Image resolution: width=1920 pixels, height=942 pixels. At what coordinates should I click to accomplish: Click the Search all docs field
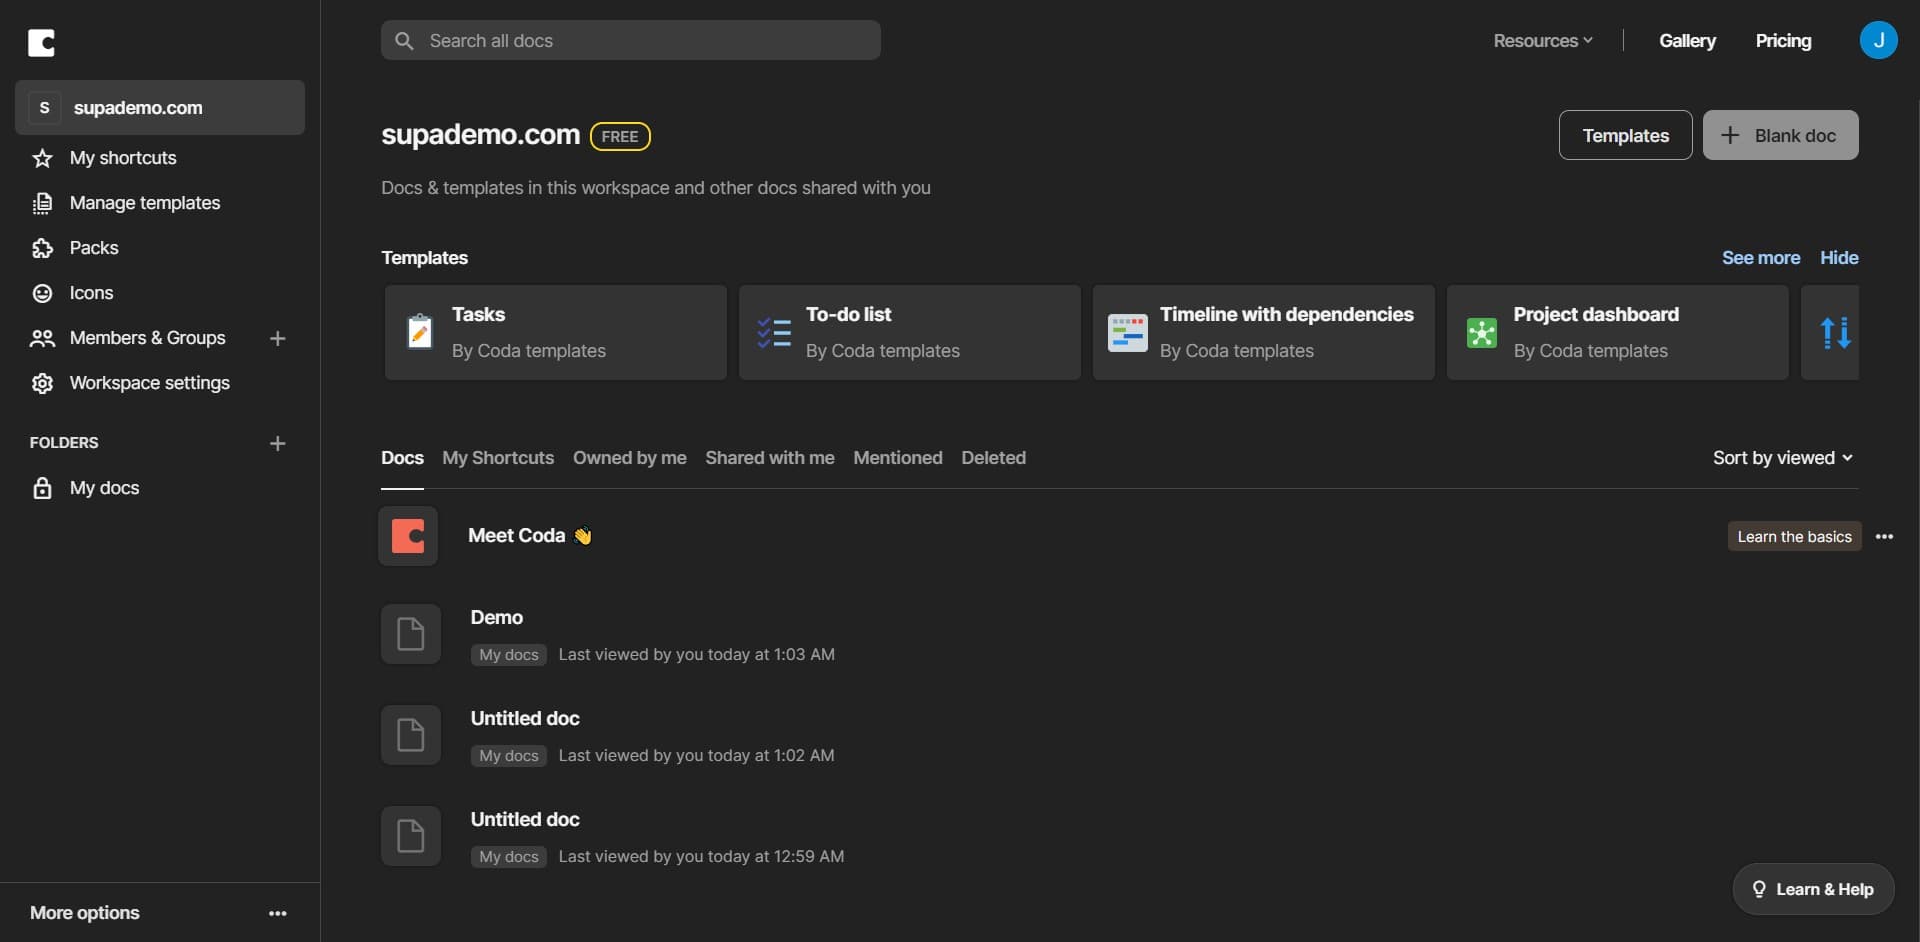click(x=630, y=40)
